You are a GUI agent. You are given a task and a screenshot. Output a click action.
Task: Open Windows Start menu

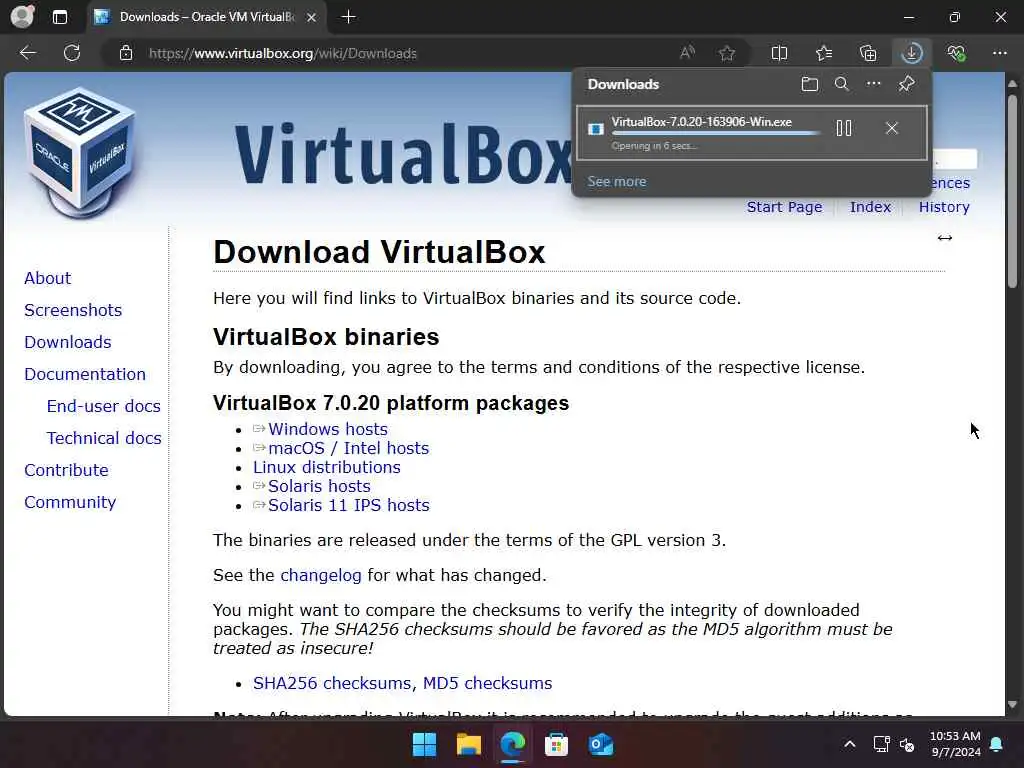pyautogui.click(x=424, y=744)
